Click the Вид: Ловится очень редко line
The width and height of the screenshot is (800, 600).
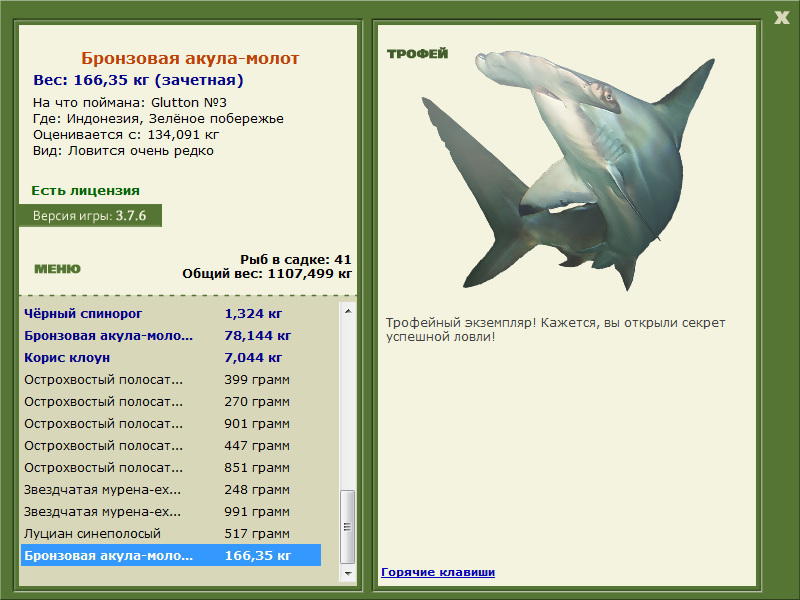(x=123, y=151)
